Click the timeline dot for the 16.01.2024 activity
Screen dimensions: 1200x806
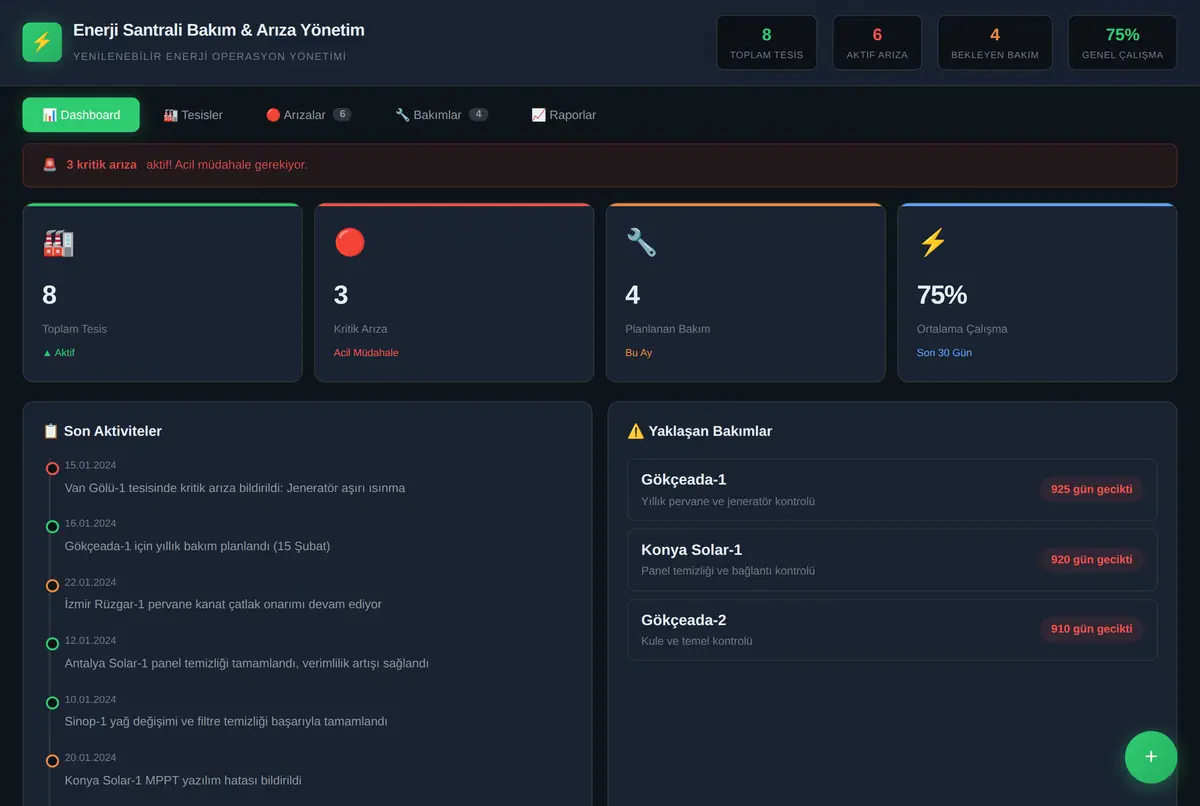tap(52, 527)
